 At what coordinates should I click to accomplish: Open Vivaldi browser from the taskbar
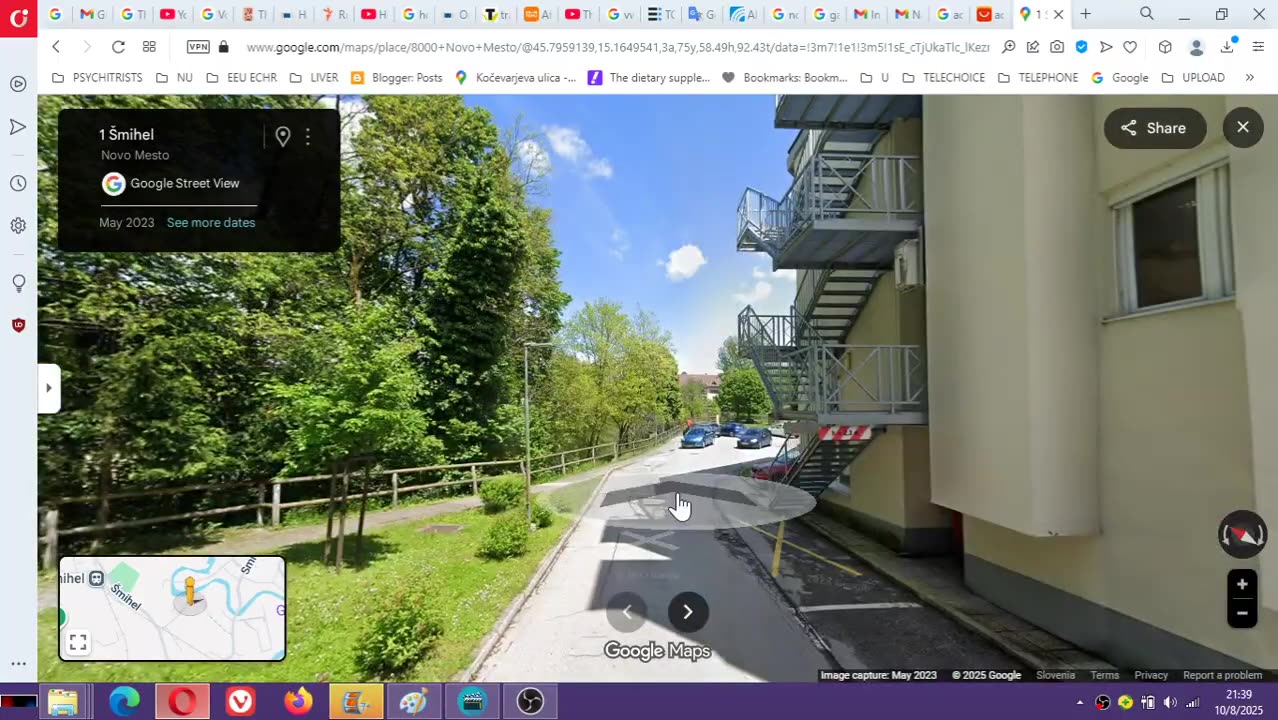[240, 702]
